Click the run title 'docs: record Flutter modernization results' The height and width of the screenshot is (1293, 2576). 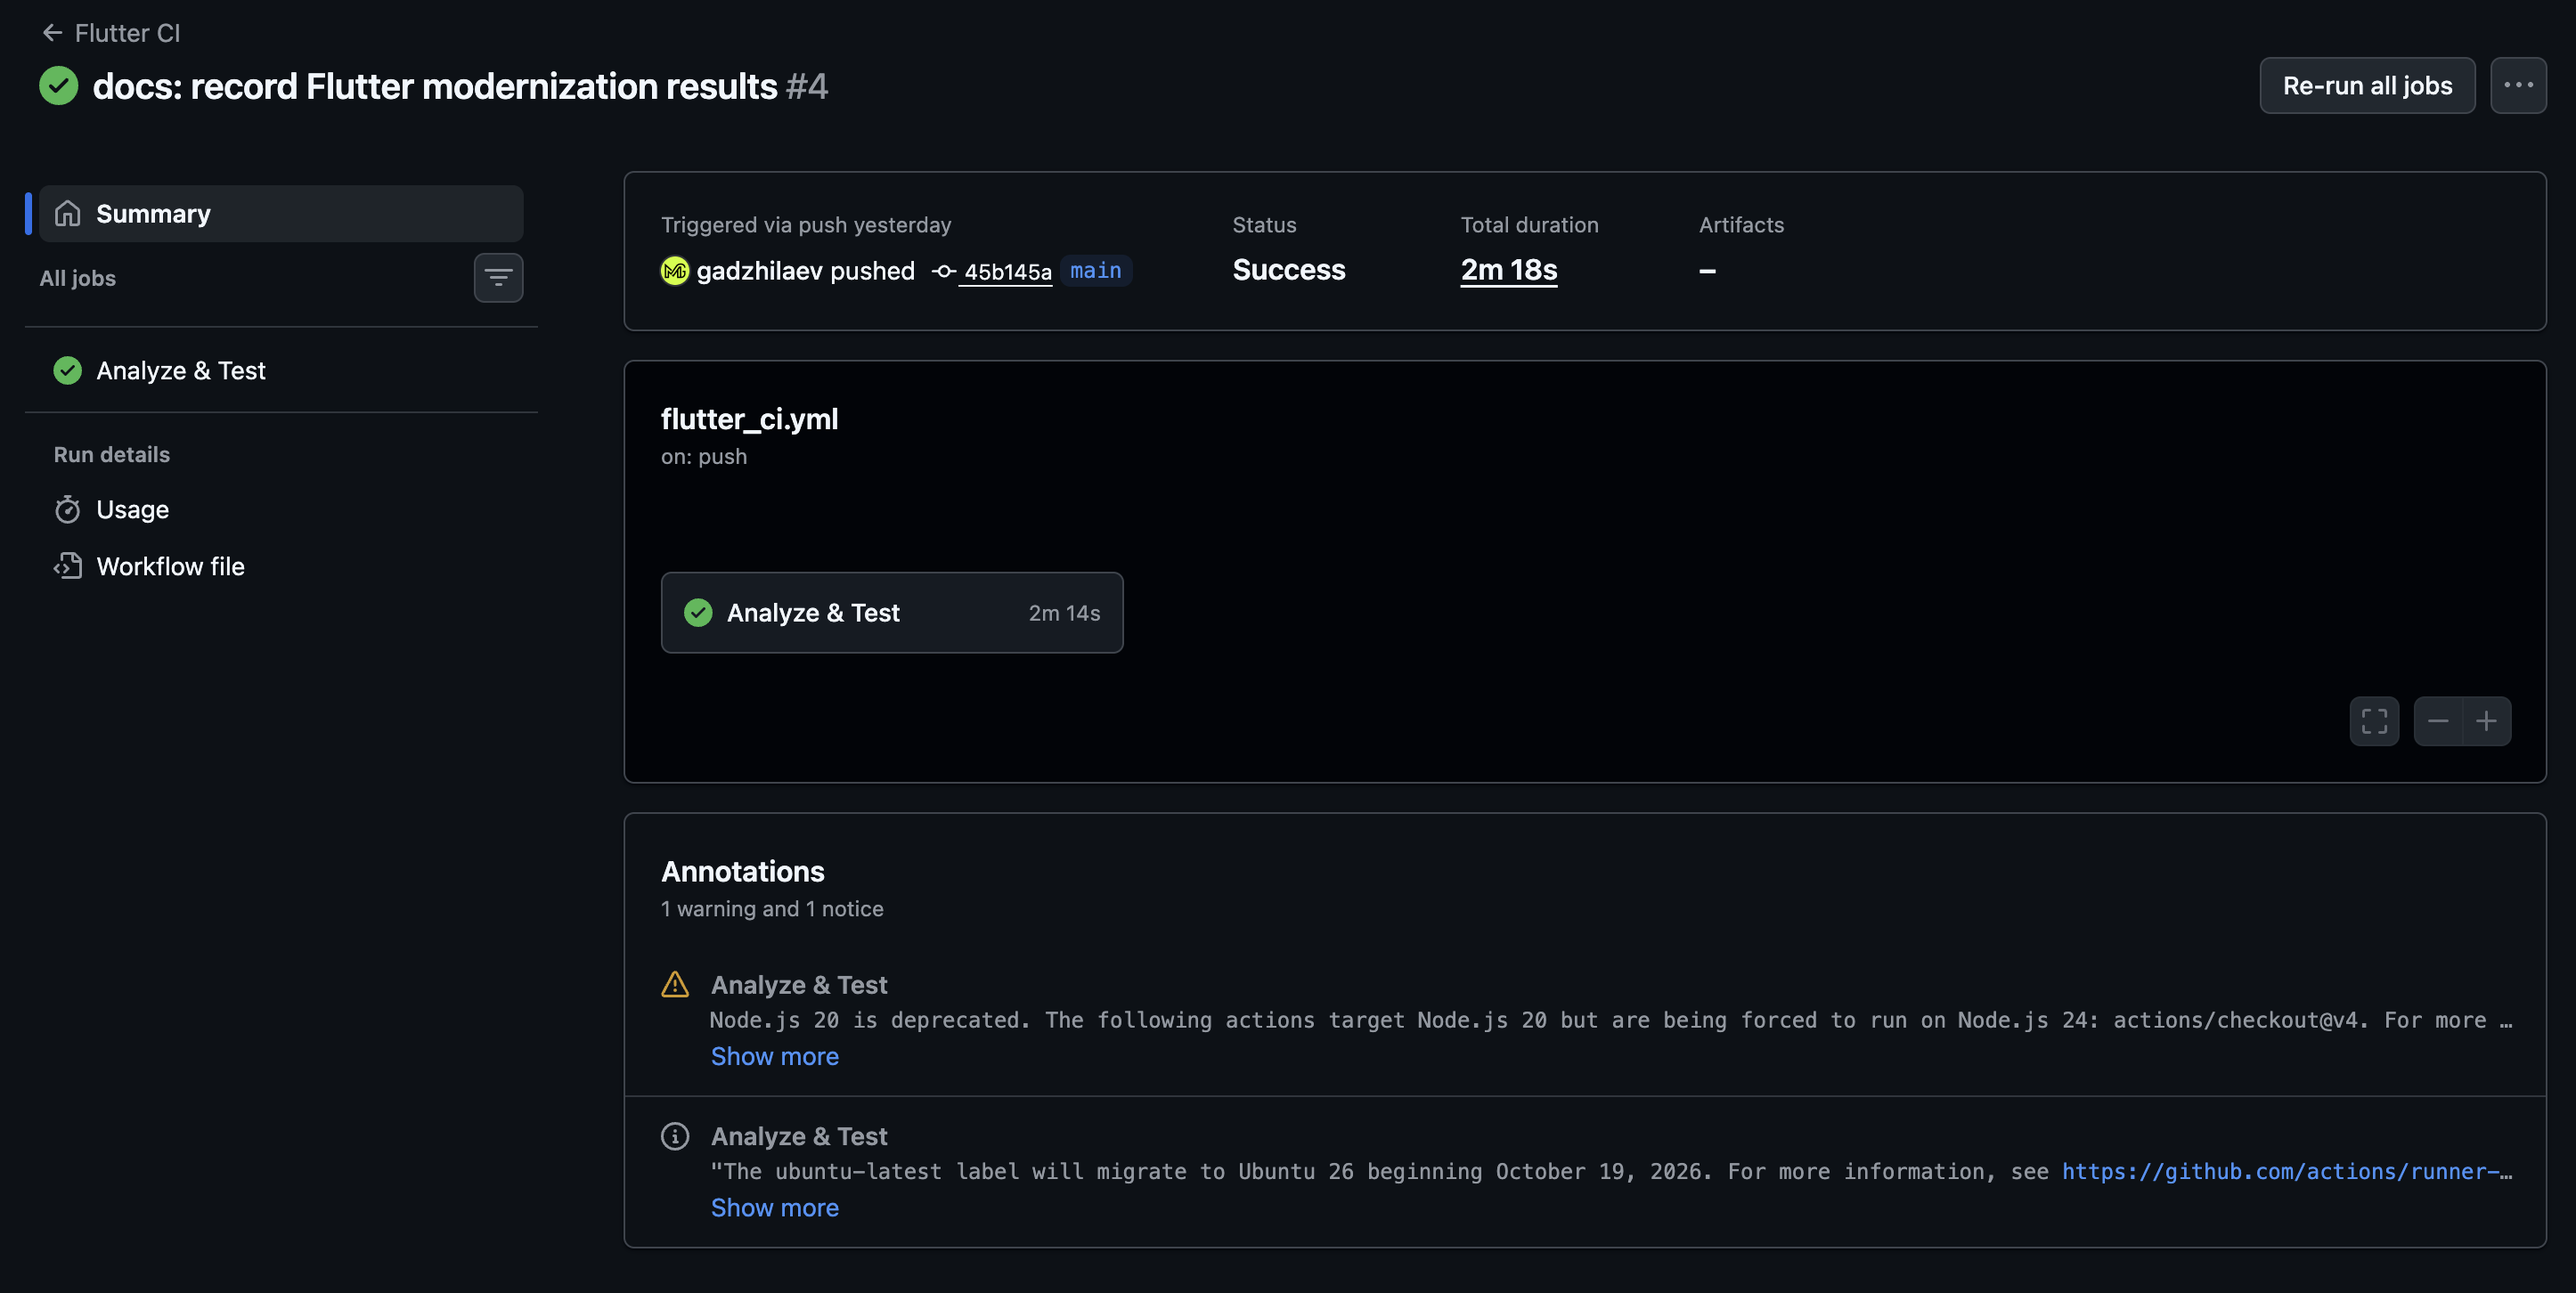435,86
